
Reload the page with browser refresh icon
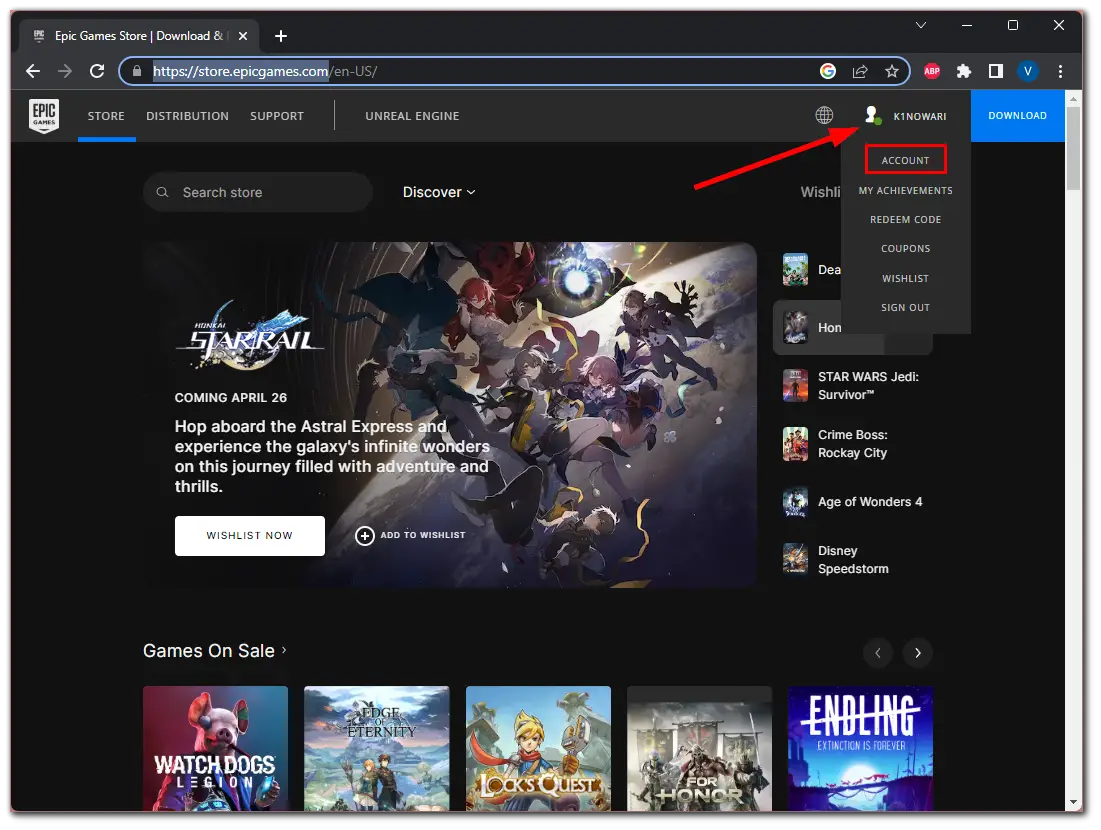tap(97, 71)
